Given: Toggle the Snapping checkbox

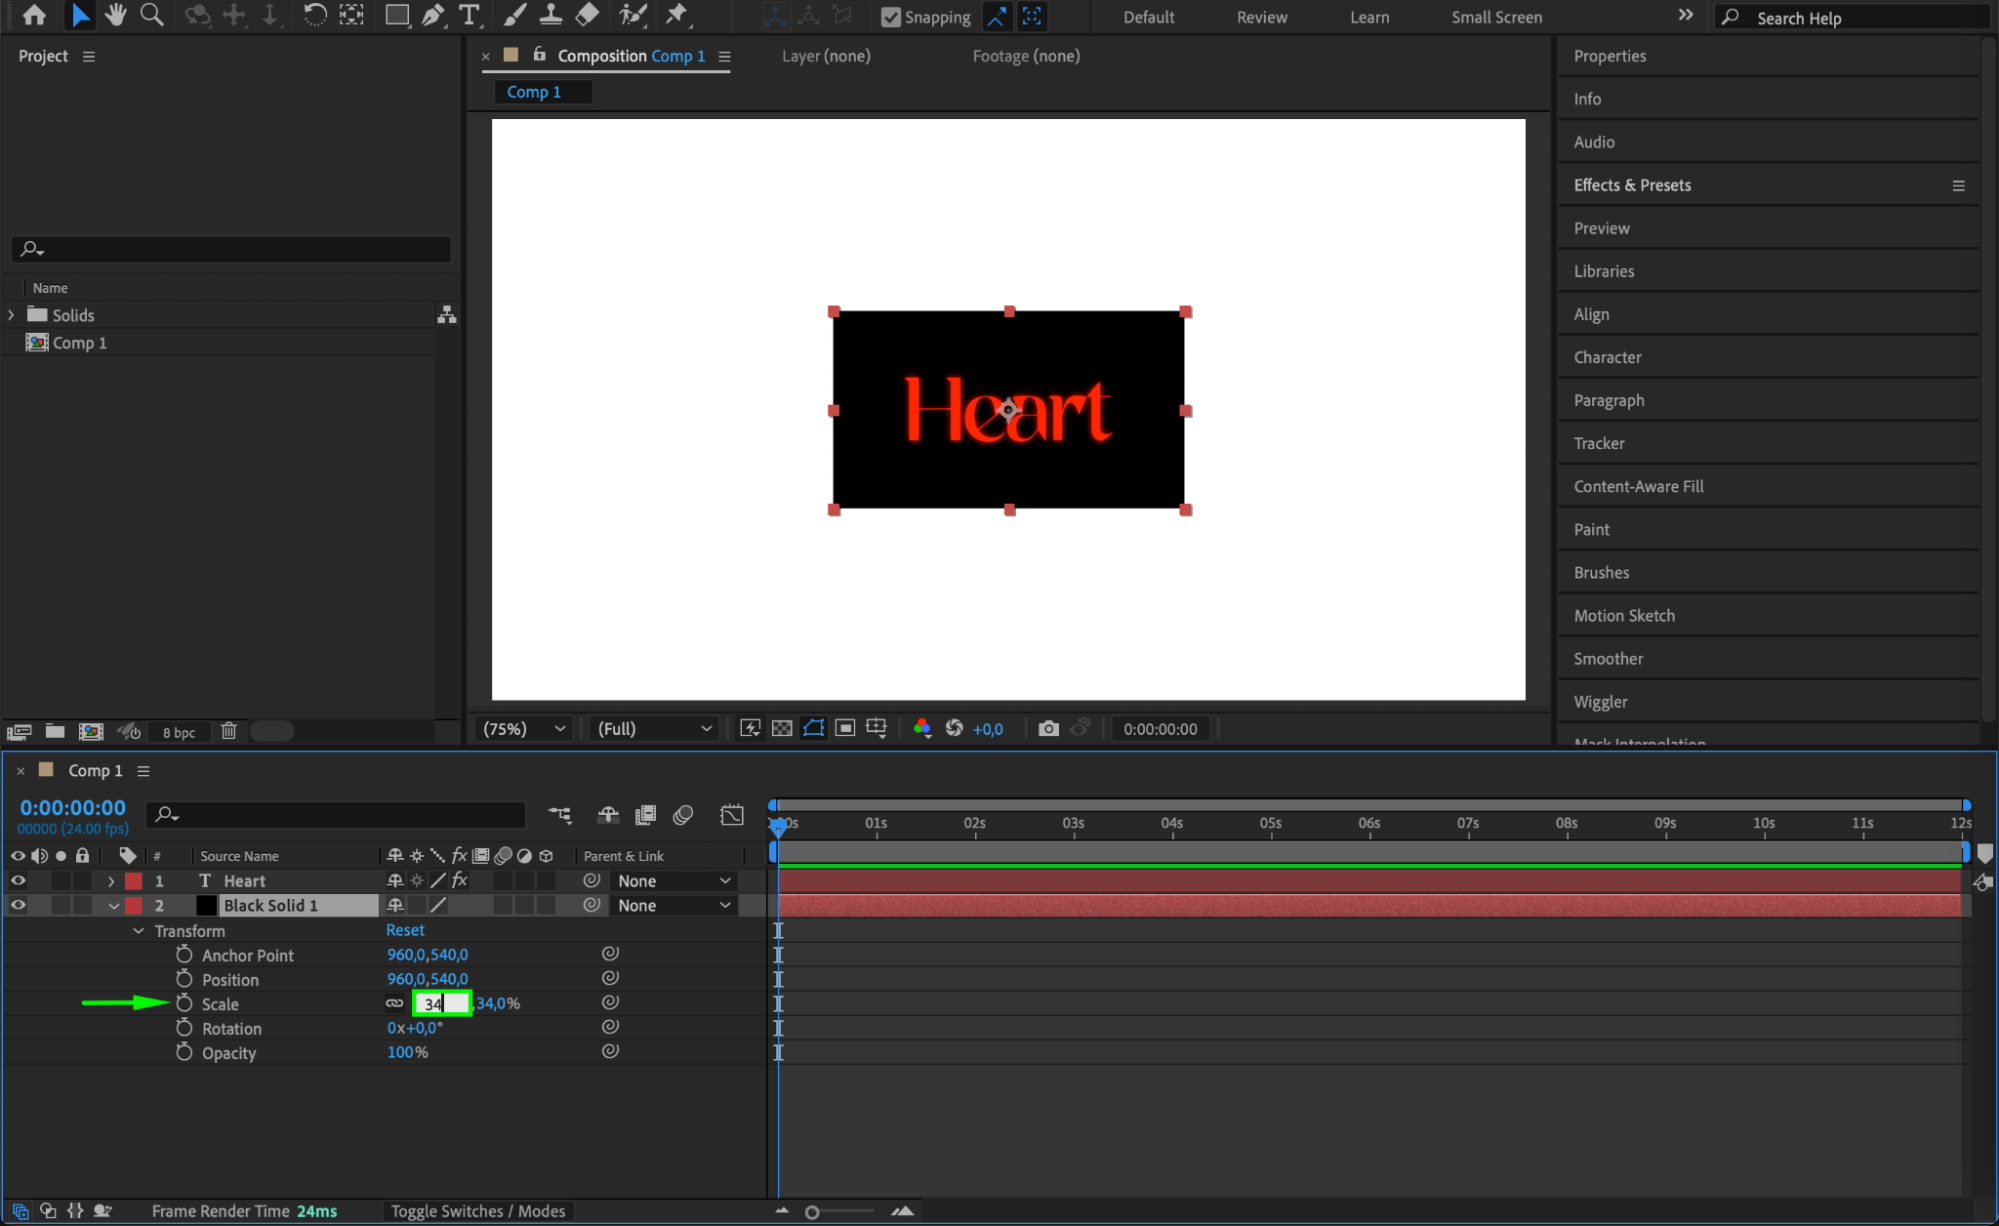Looking at the screenshot, I should [x=890, y=17].
